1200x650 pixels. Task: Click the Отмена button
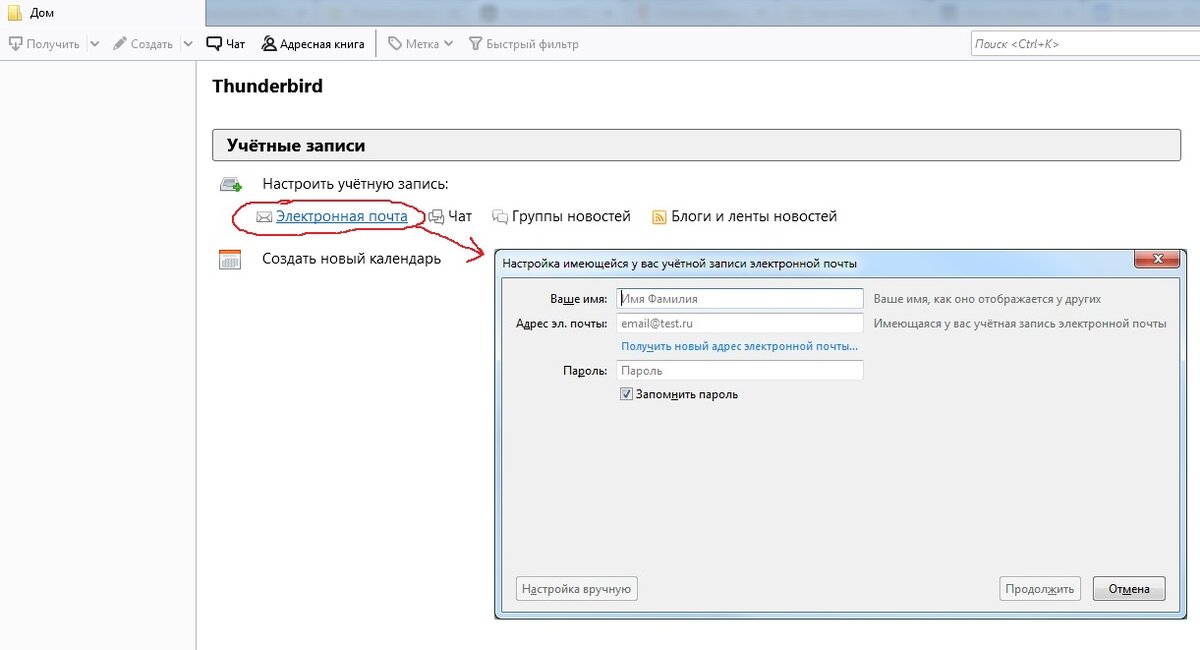tap(1129, 589)
